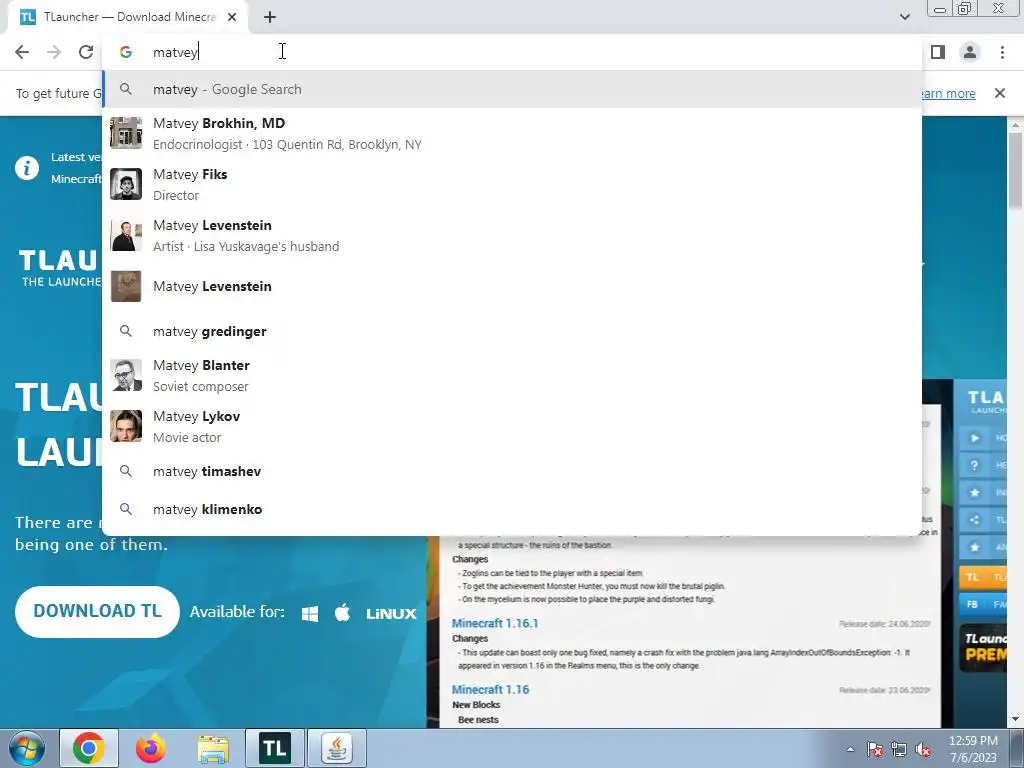
Task: Click the DOWNLOAD TL button
Action: click(x=97, y=611)
